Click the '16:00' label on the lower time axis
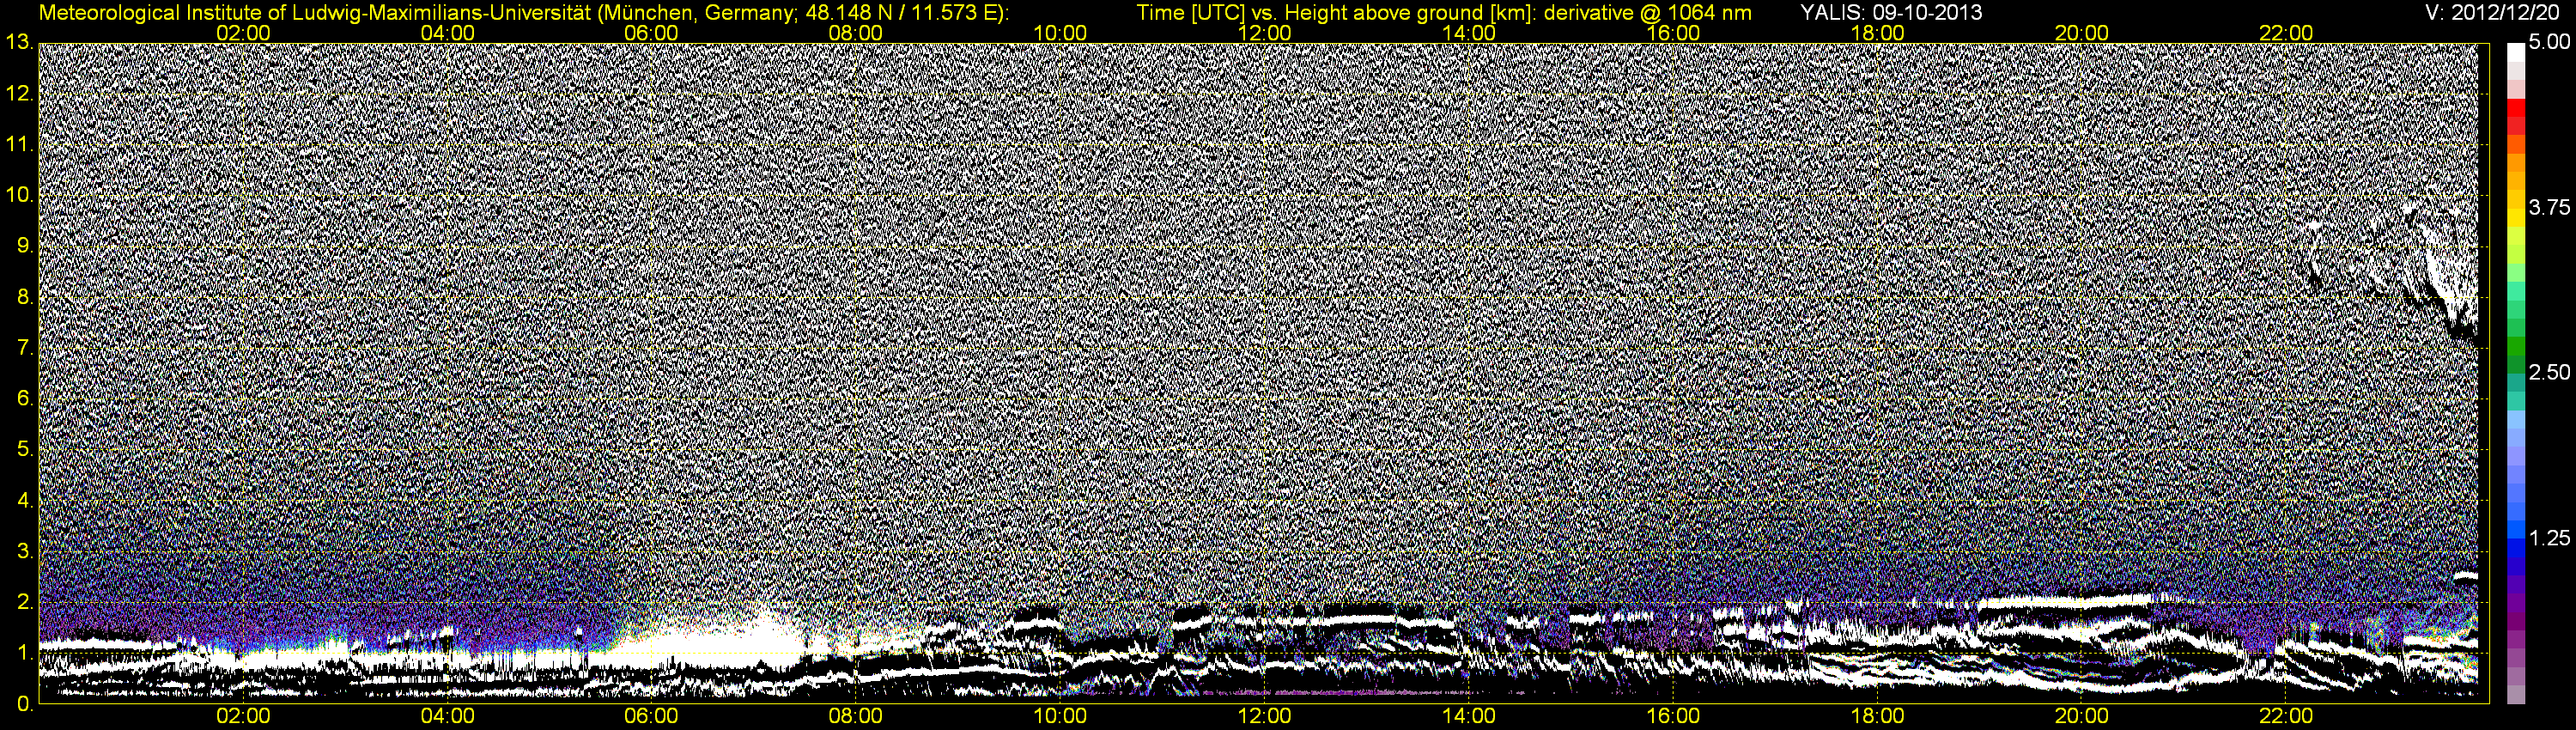Screen dimensions: 2576x730 tap(1673, 717)
